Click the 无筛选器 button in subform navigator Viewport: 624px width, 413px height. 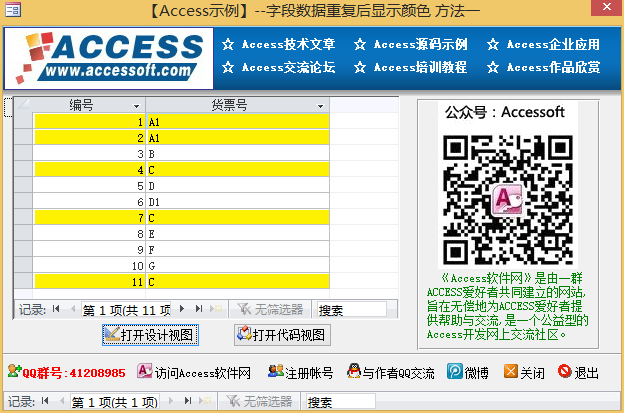click(x=270, y=310)
